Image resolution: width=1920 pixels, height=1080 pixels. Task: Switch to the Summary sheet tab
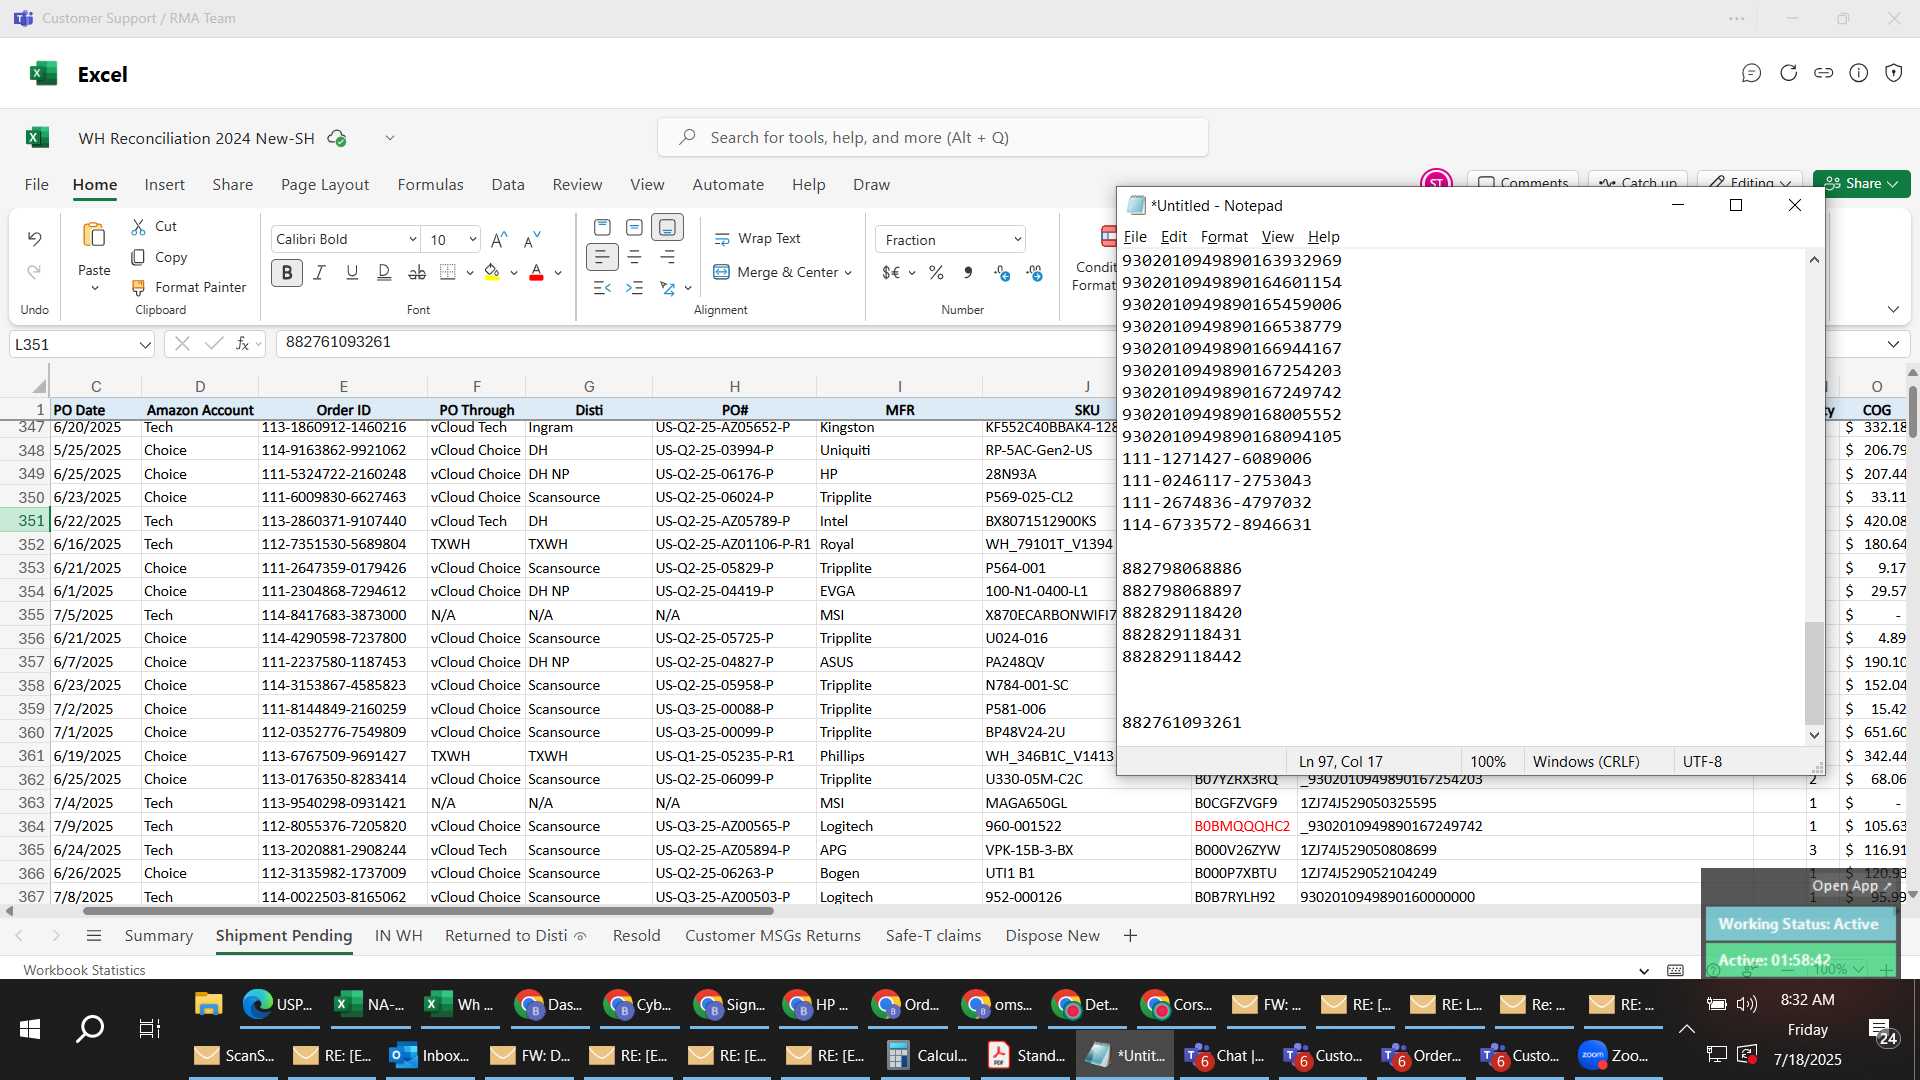pyautogui.click(x=158, y=935)
